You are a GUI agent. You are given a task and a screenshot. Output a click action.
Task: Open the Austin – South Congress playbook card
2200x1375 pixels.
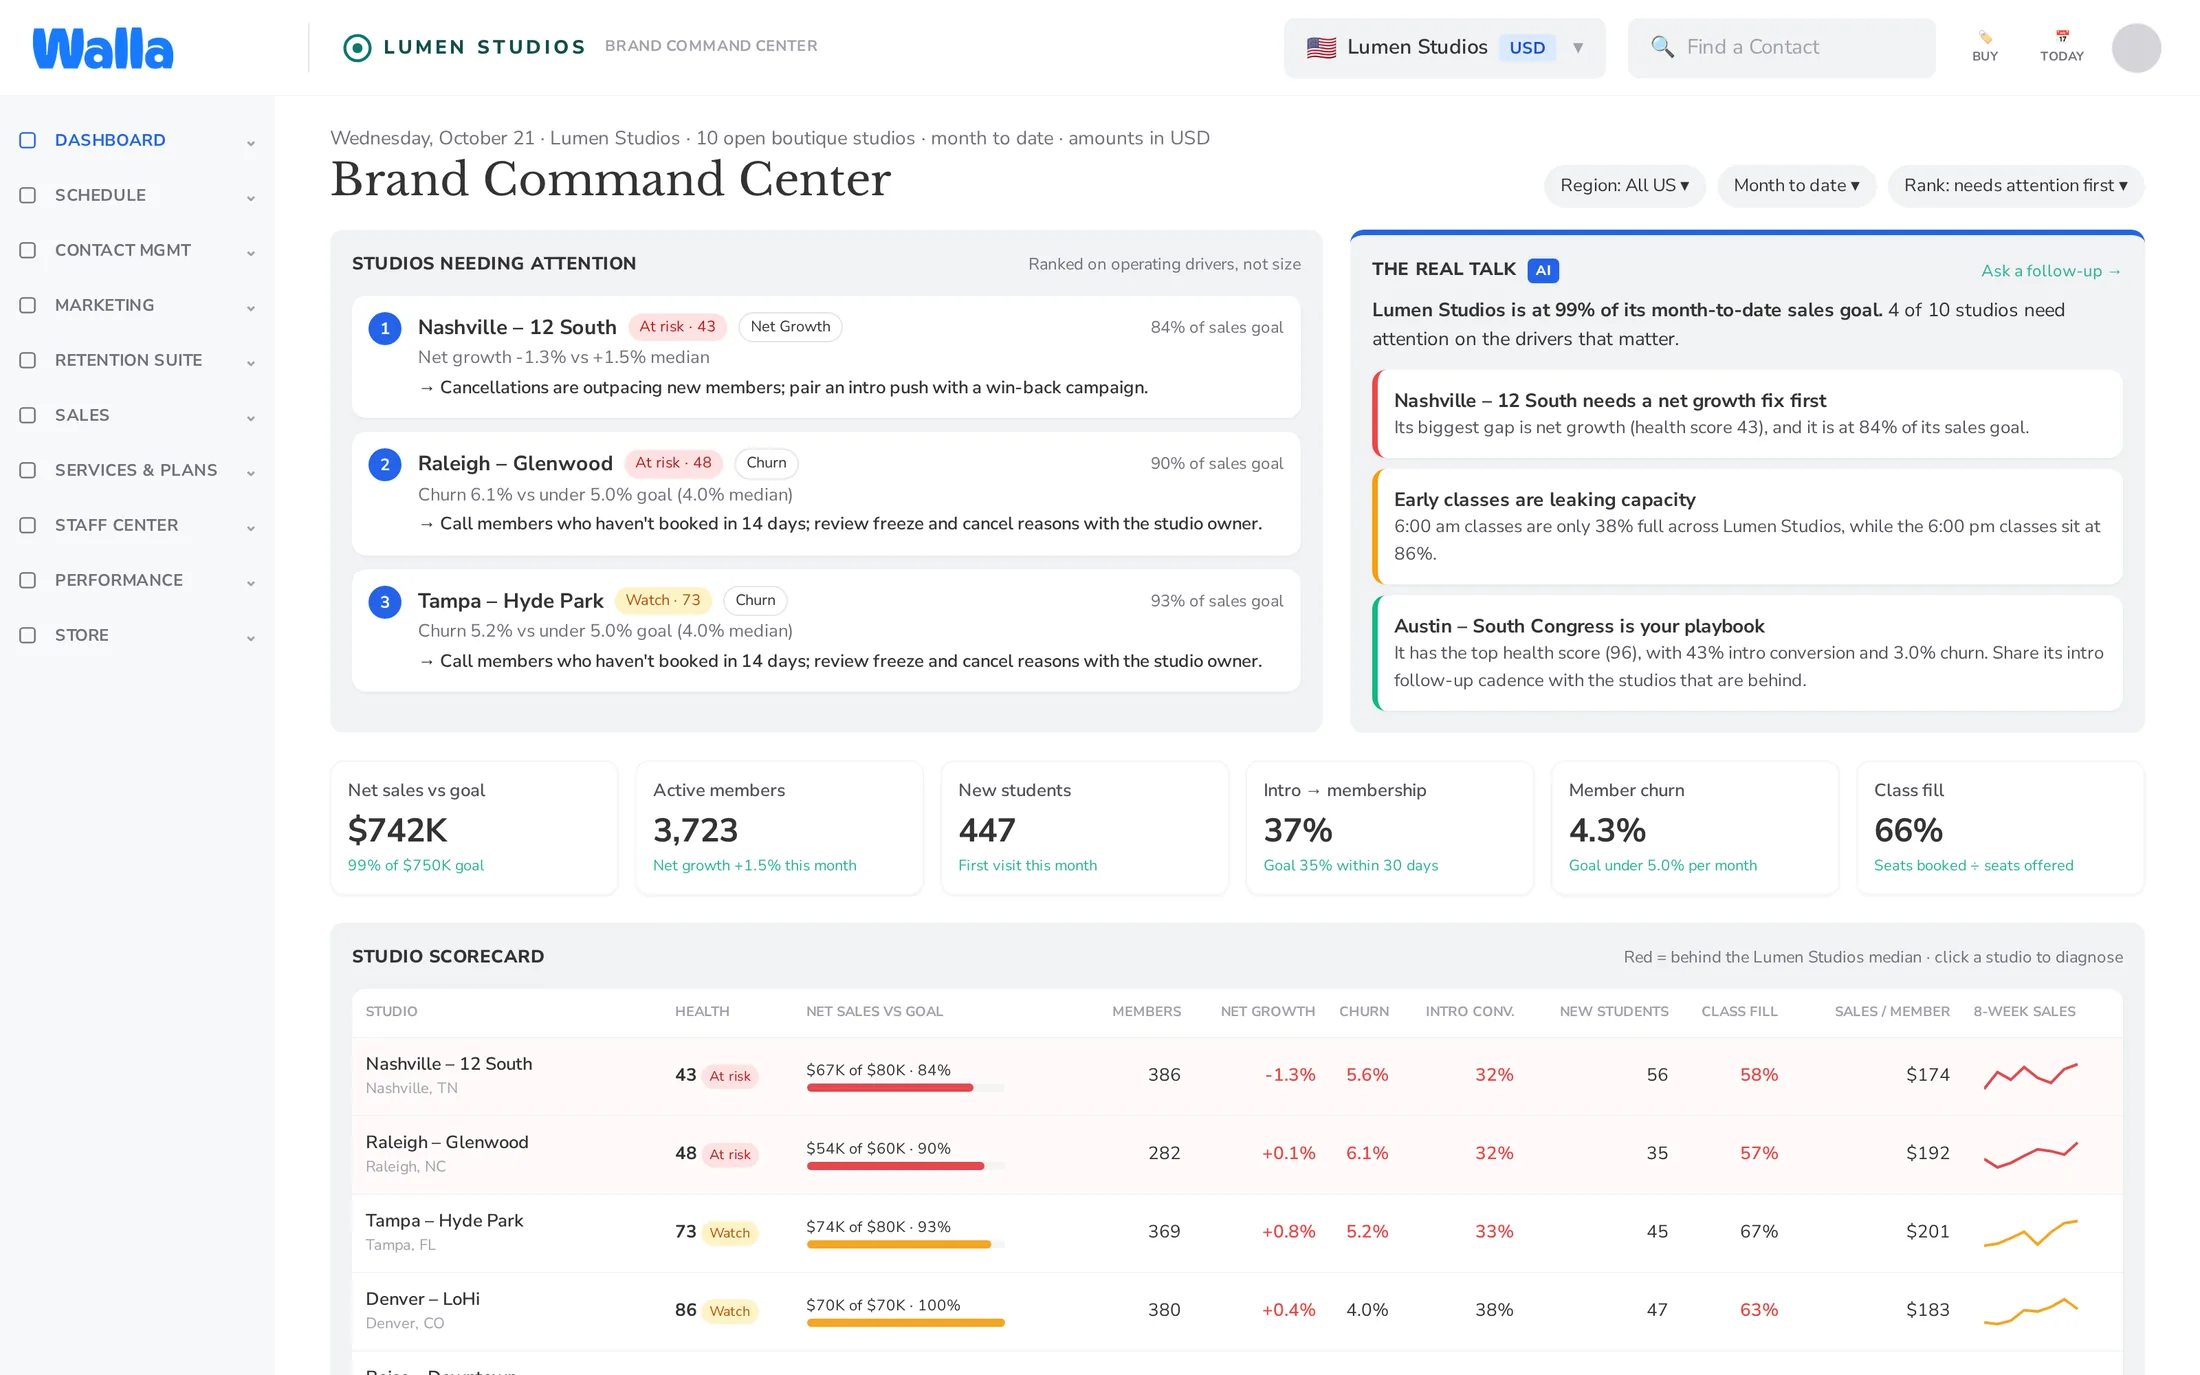[x=1747, y=653]
